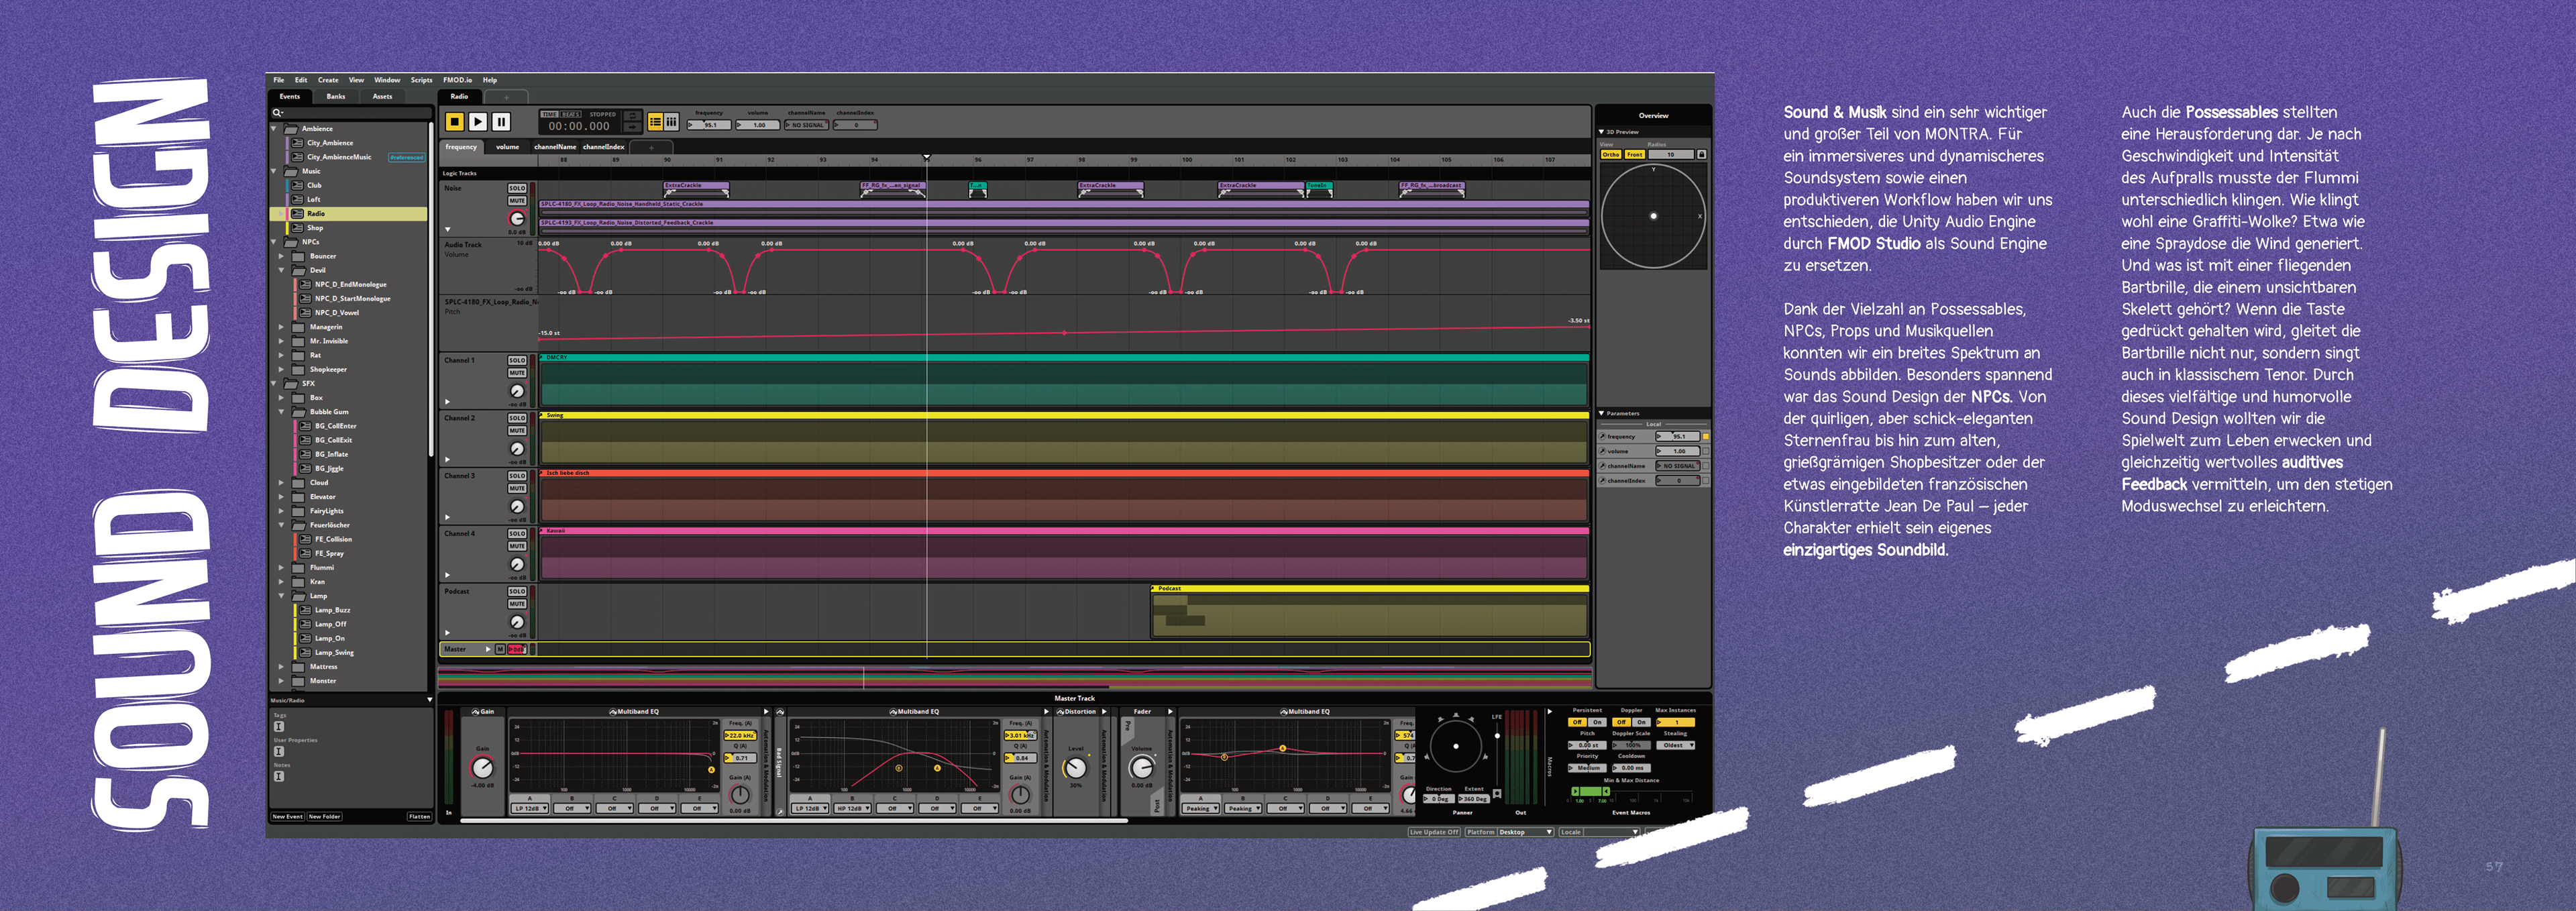Turn Doppler On in Event Macros
Image resolution: width=2576 pixels, height=911 pixels.
click(1641, 722)
